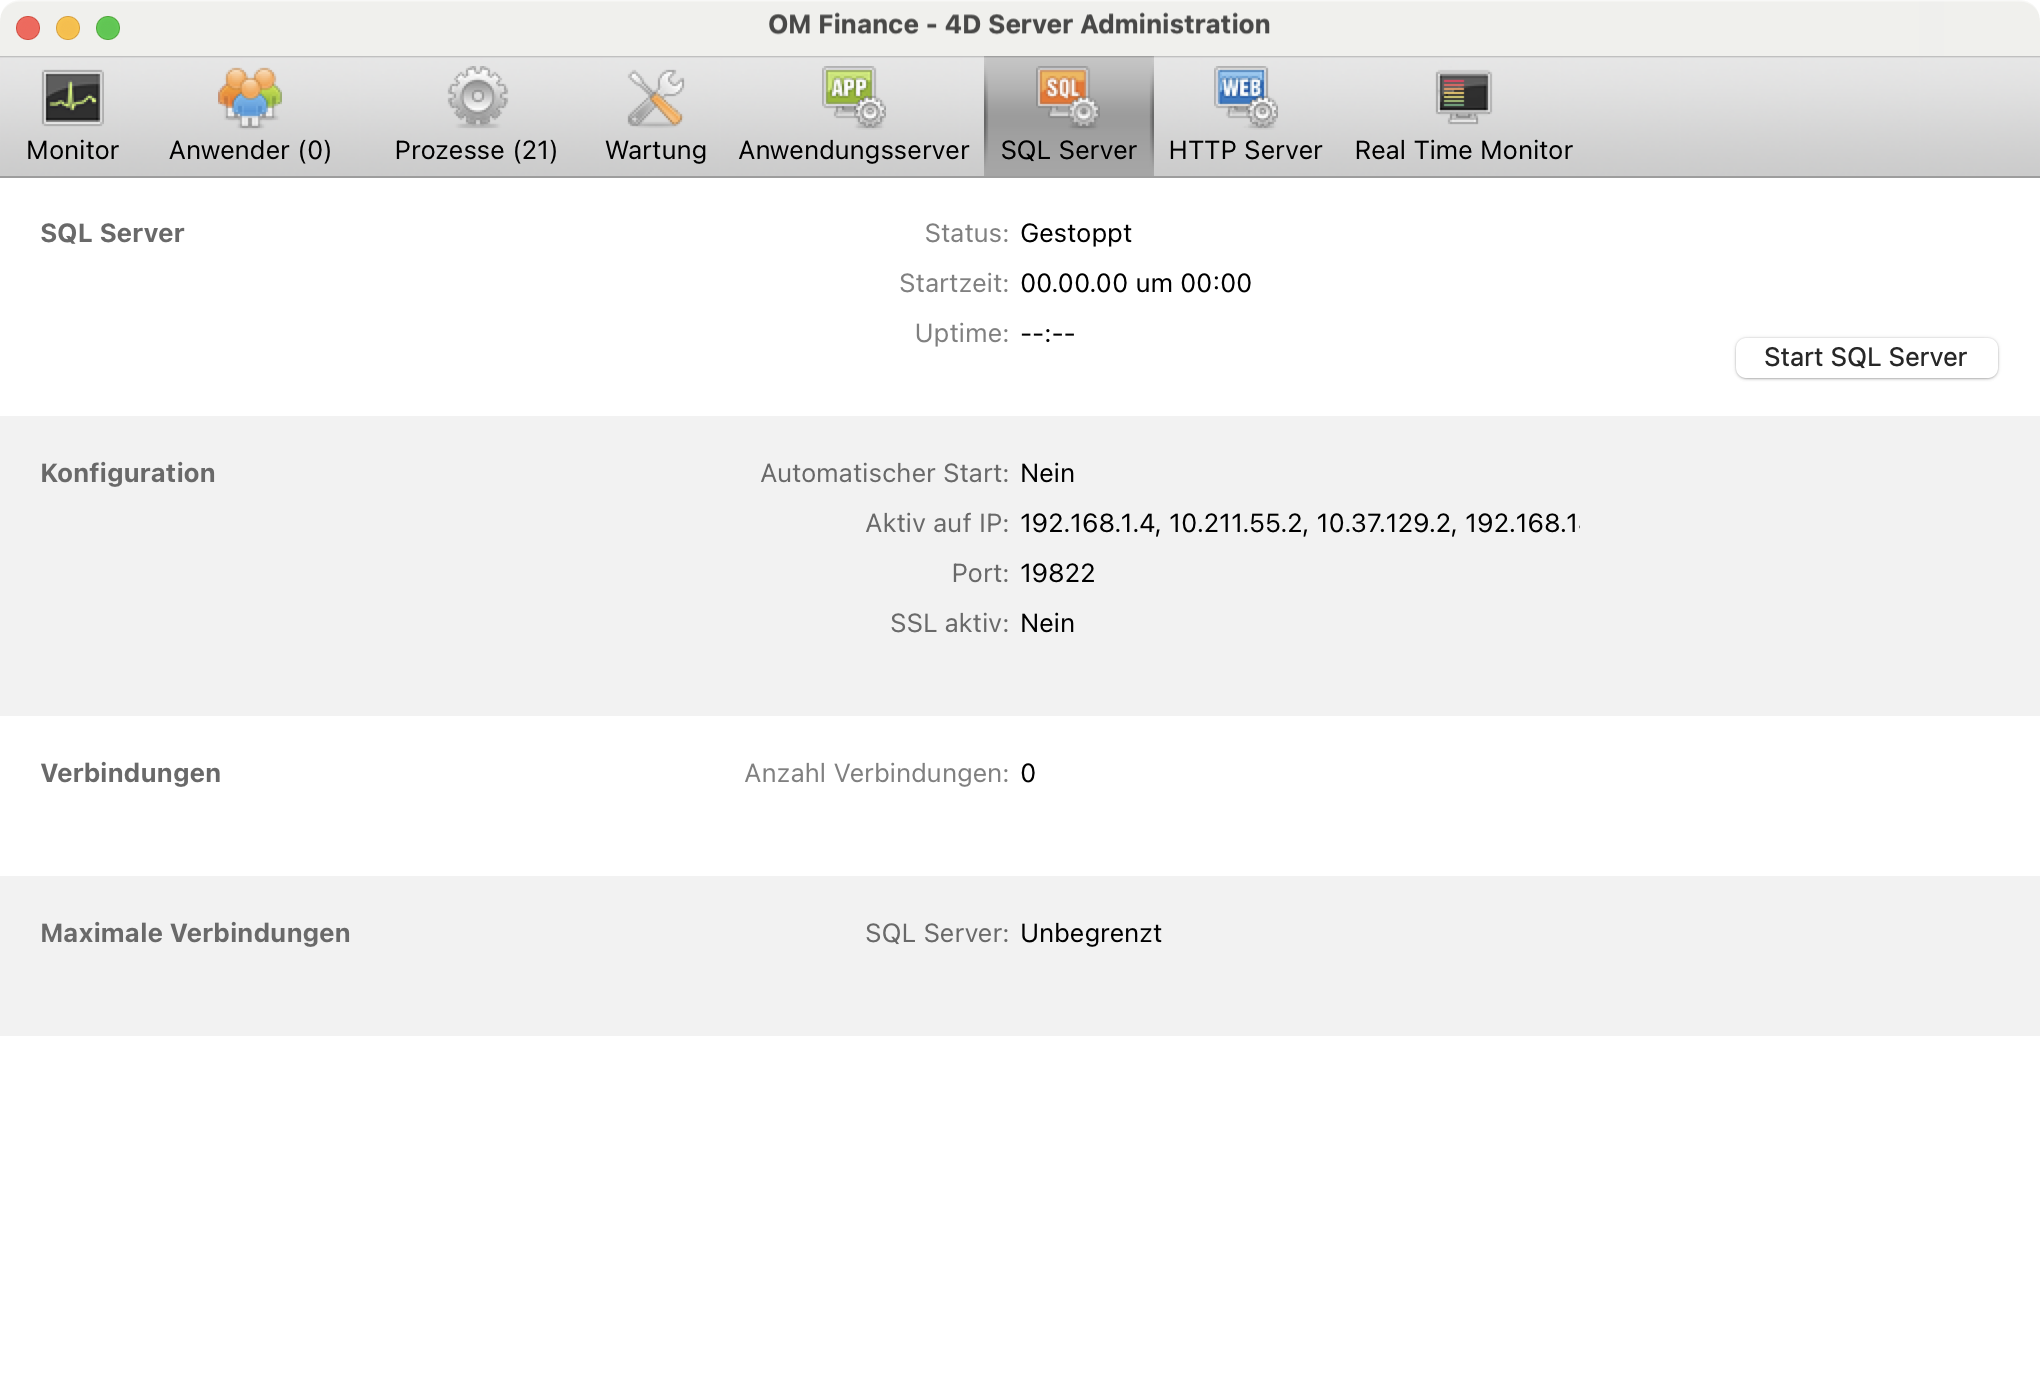This screenshot has width=2040, height=1376.
Task: Switch to the Prozesse (21) tab label
Action: (476, 150)
